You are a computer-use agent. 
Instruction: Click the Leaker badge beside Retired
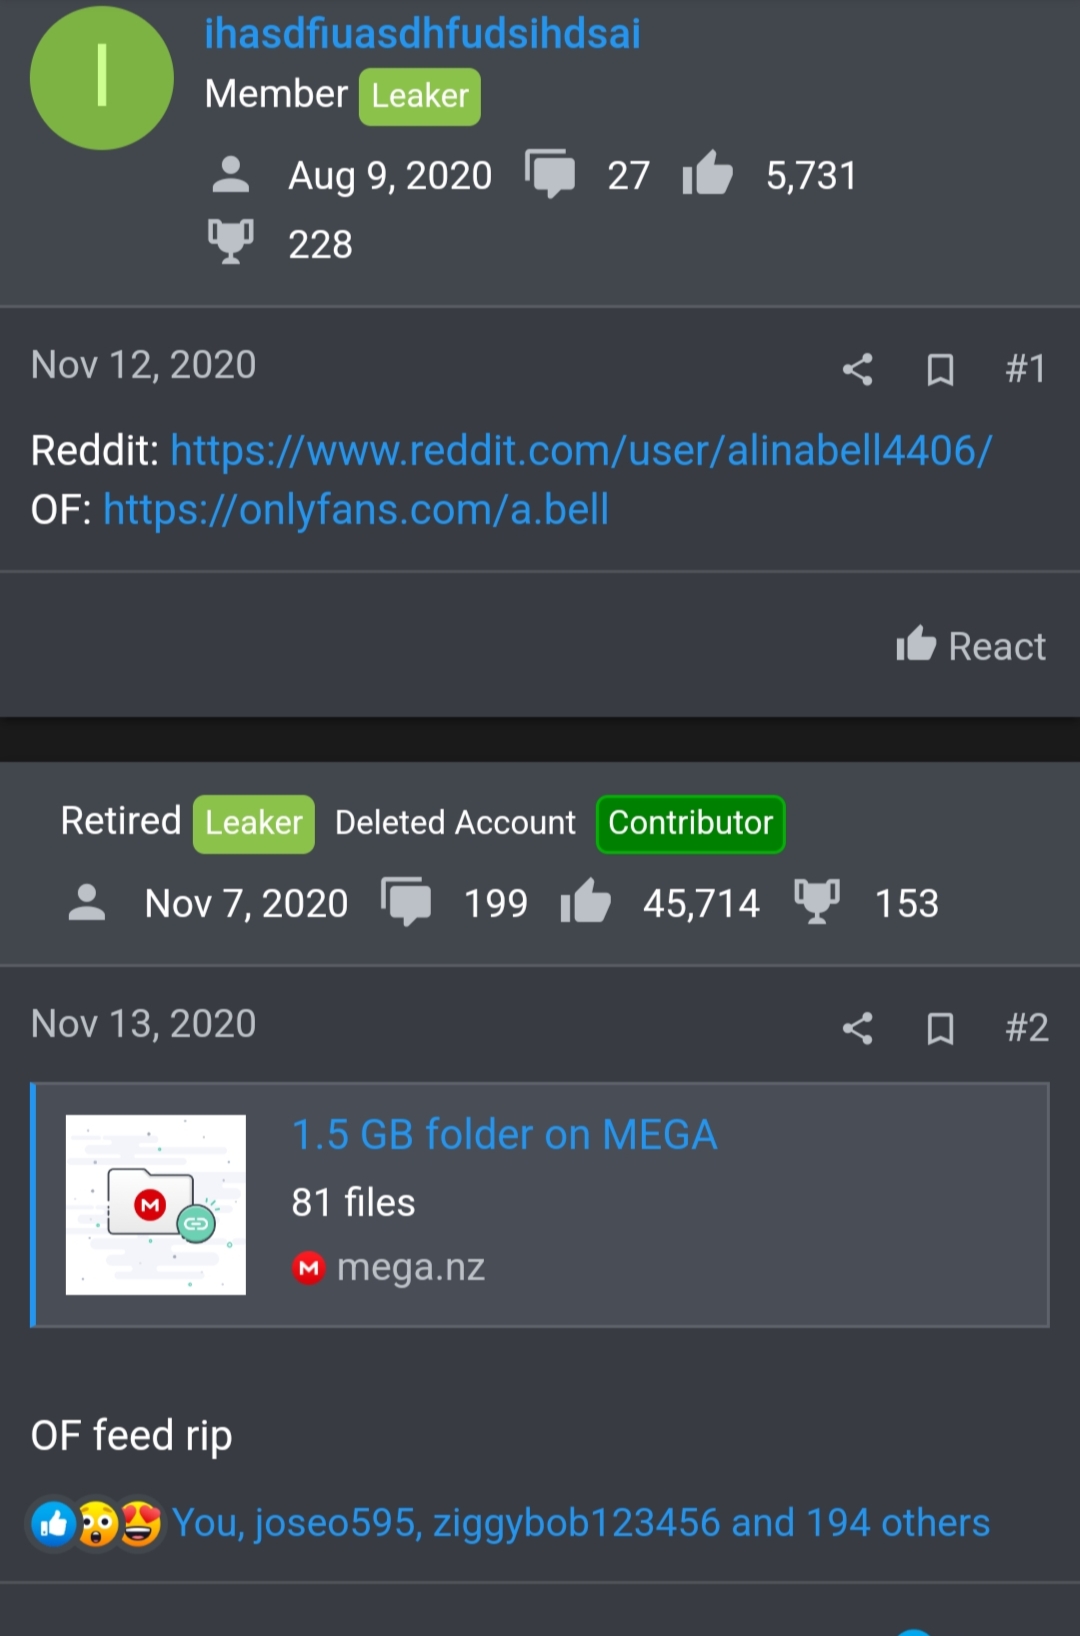(254, 823)
